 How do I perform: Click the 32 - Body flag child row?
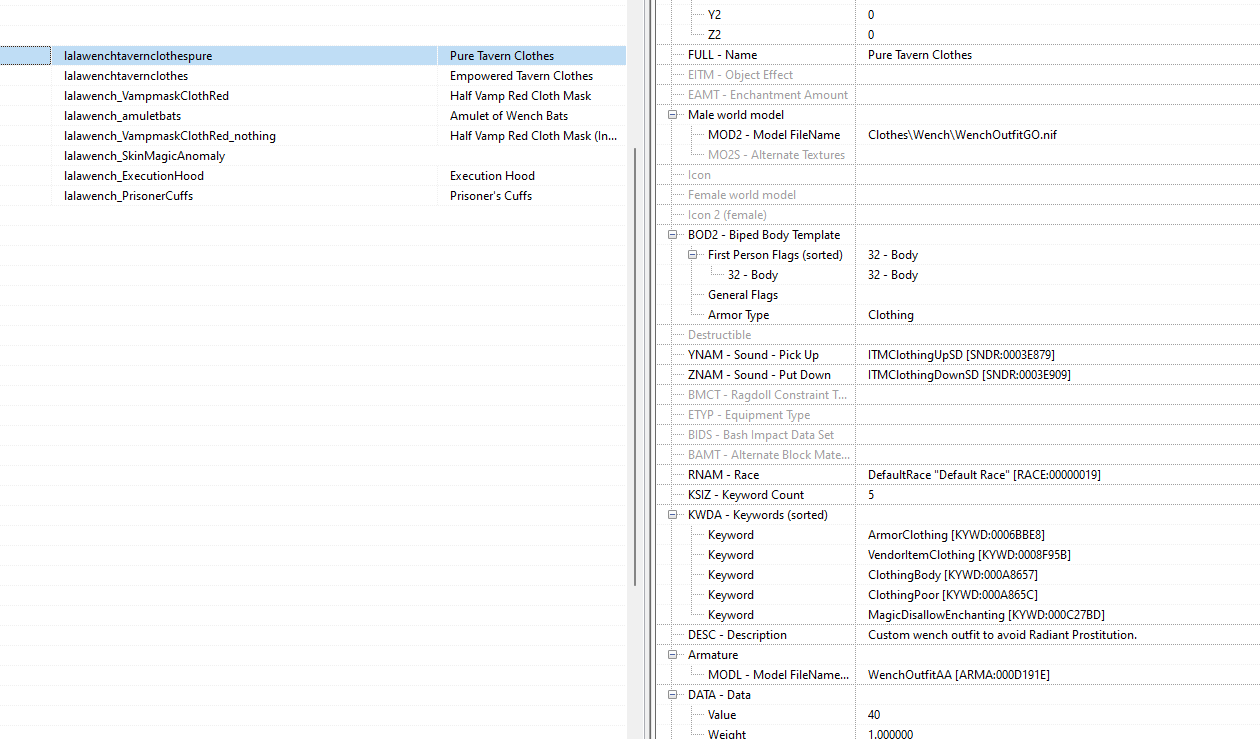[958, 275]
